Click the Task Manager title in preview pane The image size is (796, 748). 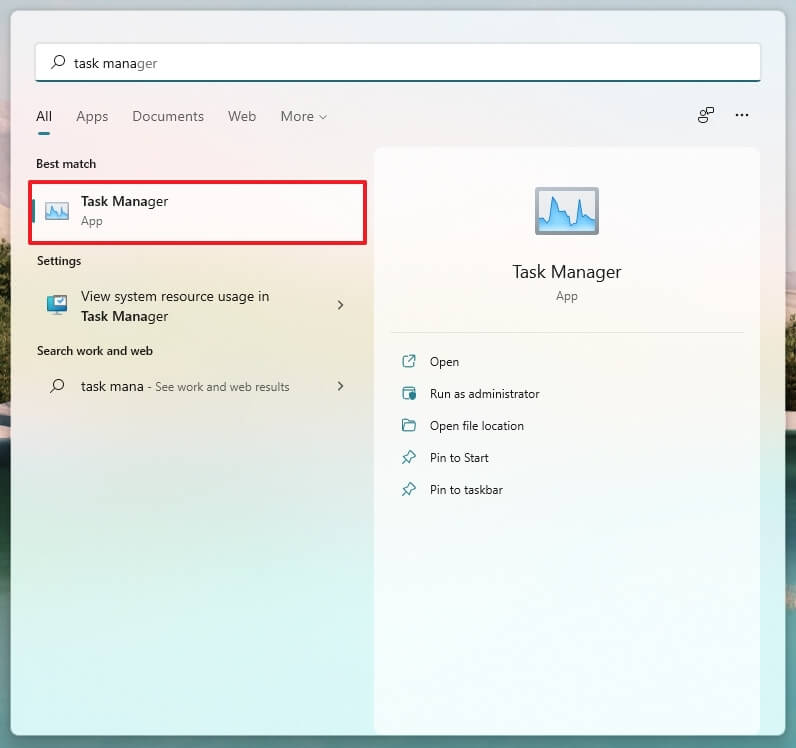tap(567, 272)
